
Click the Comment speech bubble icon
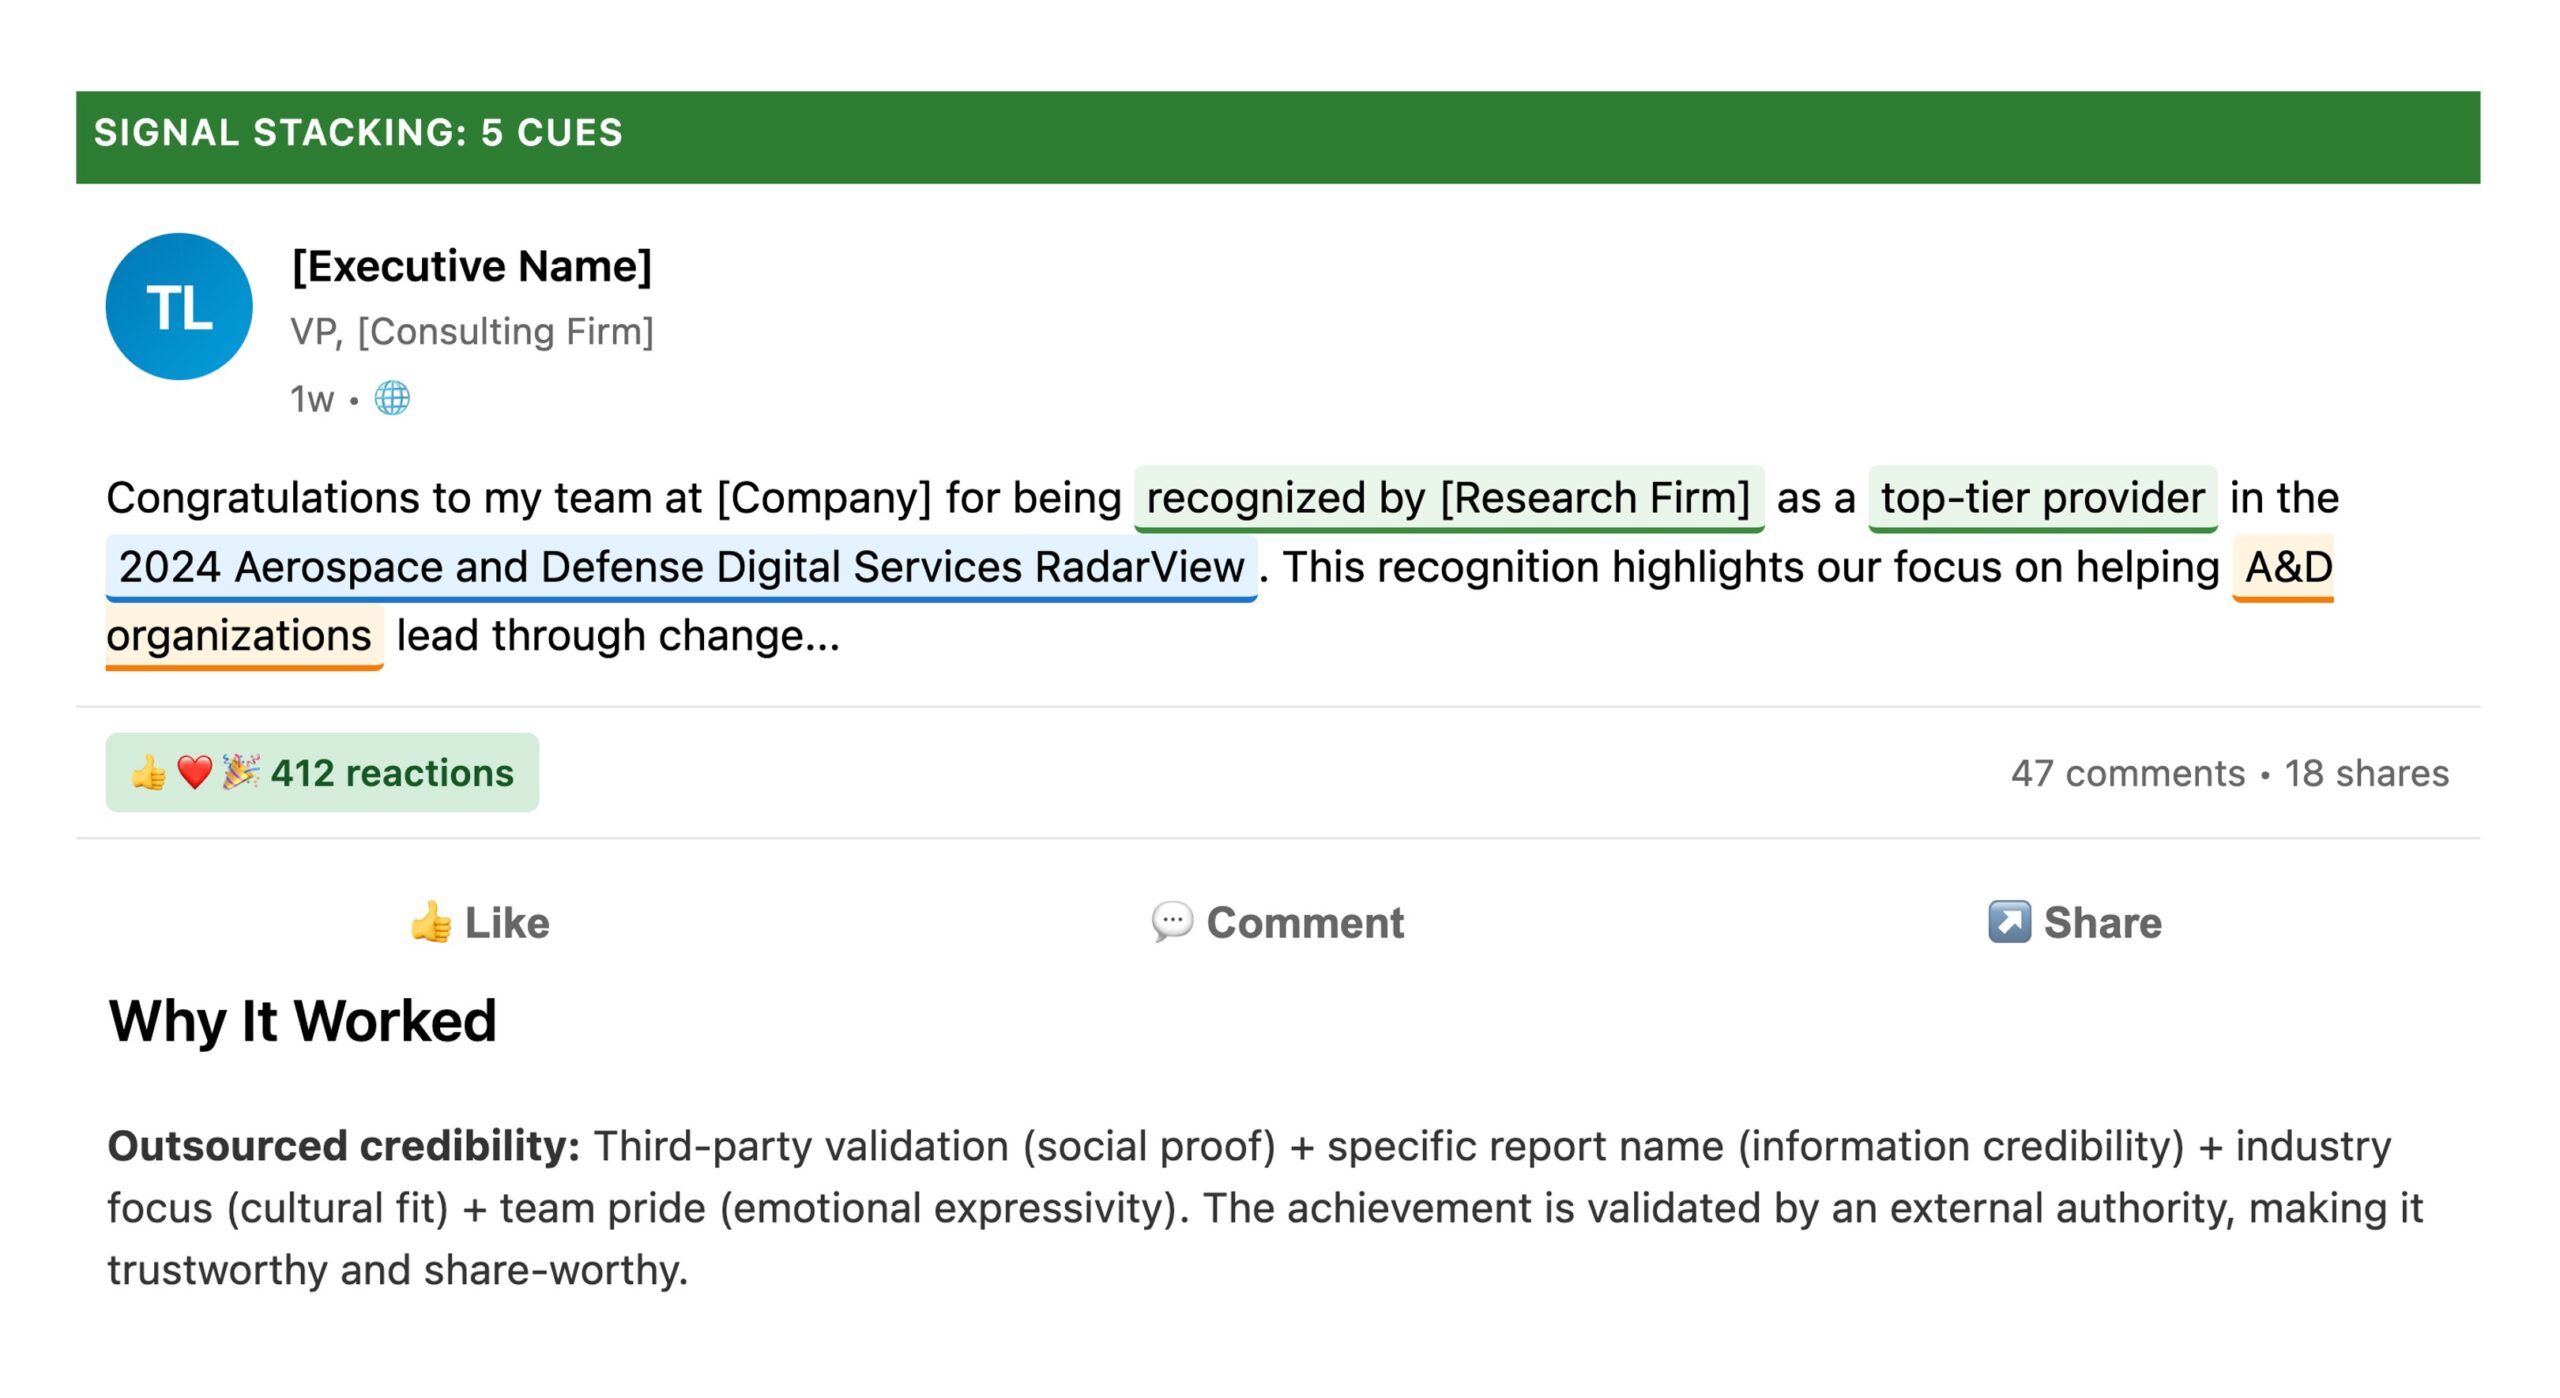(x=1172, y=922)
